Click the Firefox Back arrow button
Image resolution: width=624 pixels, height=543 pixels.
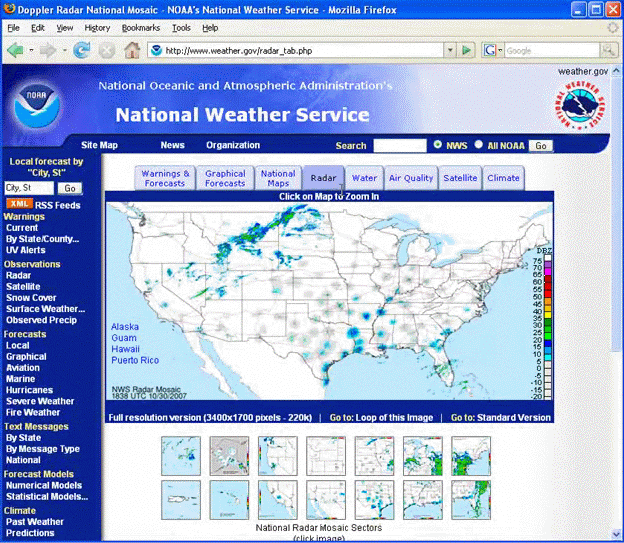[15, 51]
